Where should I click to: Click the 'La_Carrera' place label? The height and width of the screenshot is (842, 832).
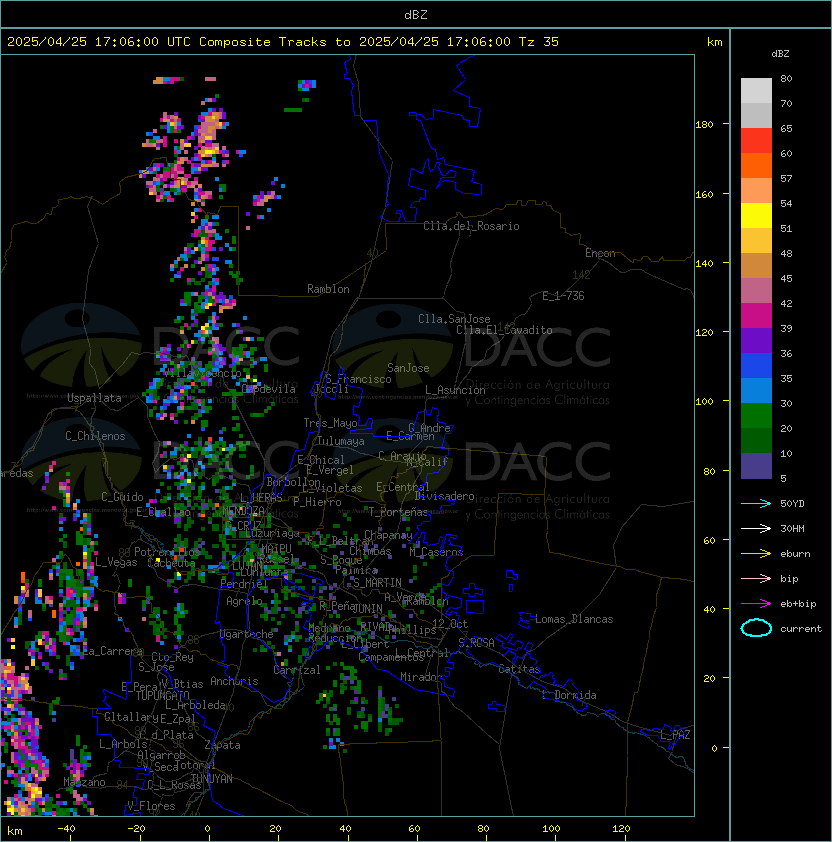(x=113, y=651)
